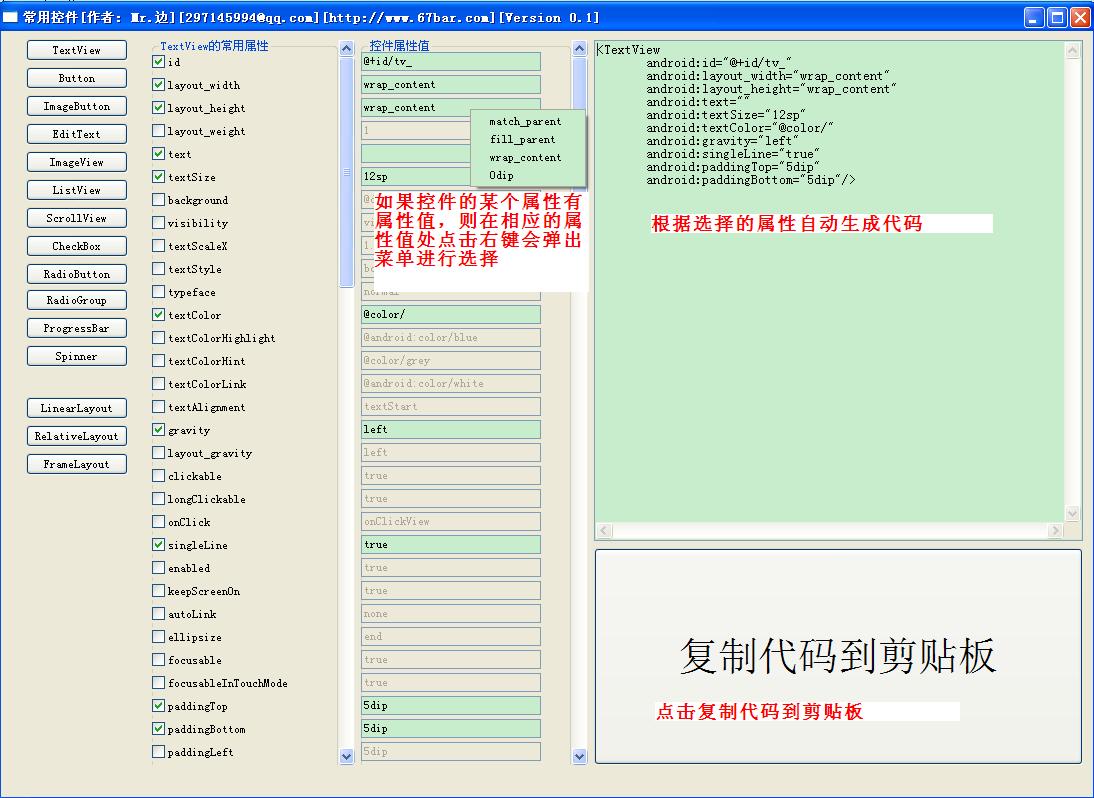The width and height of the screenshot is (1094, 798).
Task: Click the id value field @+id/tv_
Action: pyautogui.click(x=451, y=61)
